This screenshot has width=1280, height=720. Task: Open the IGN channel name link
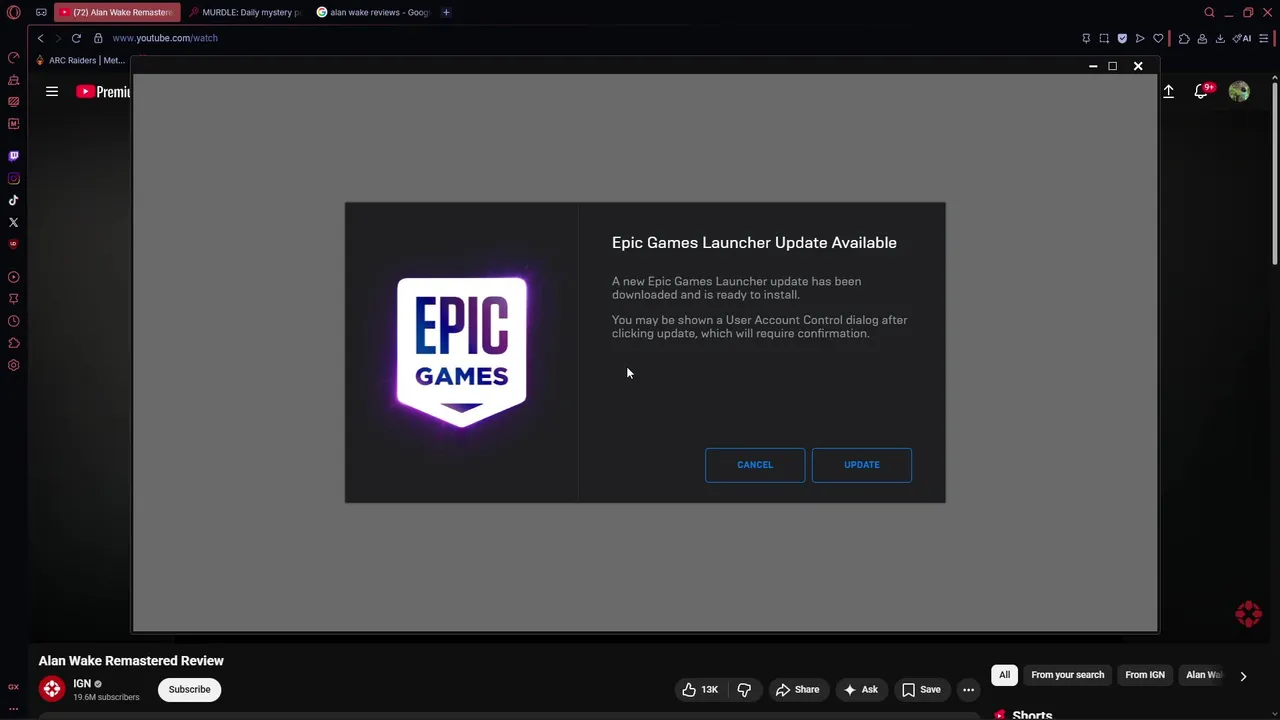point(82,683)
